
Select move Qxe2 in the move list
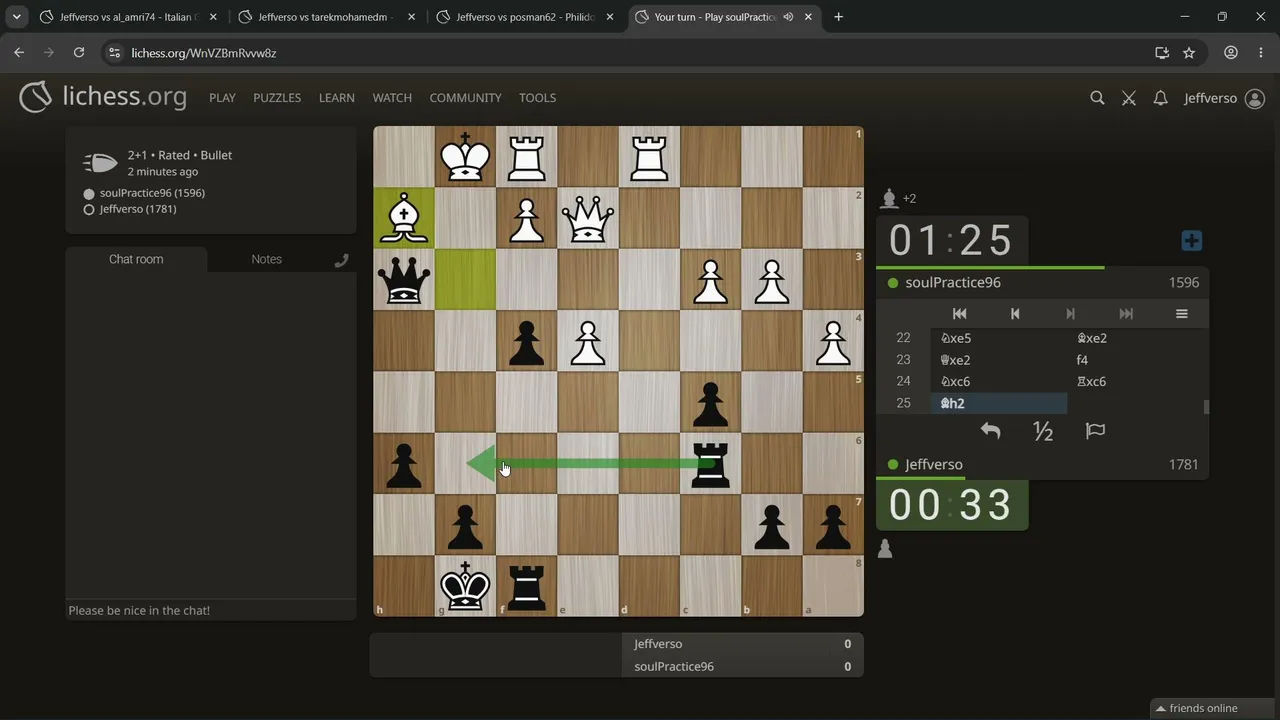(999, 360)
